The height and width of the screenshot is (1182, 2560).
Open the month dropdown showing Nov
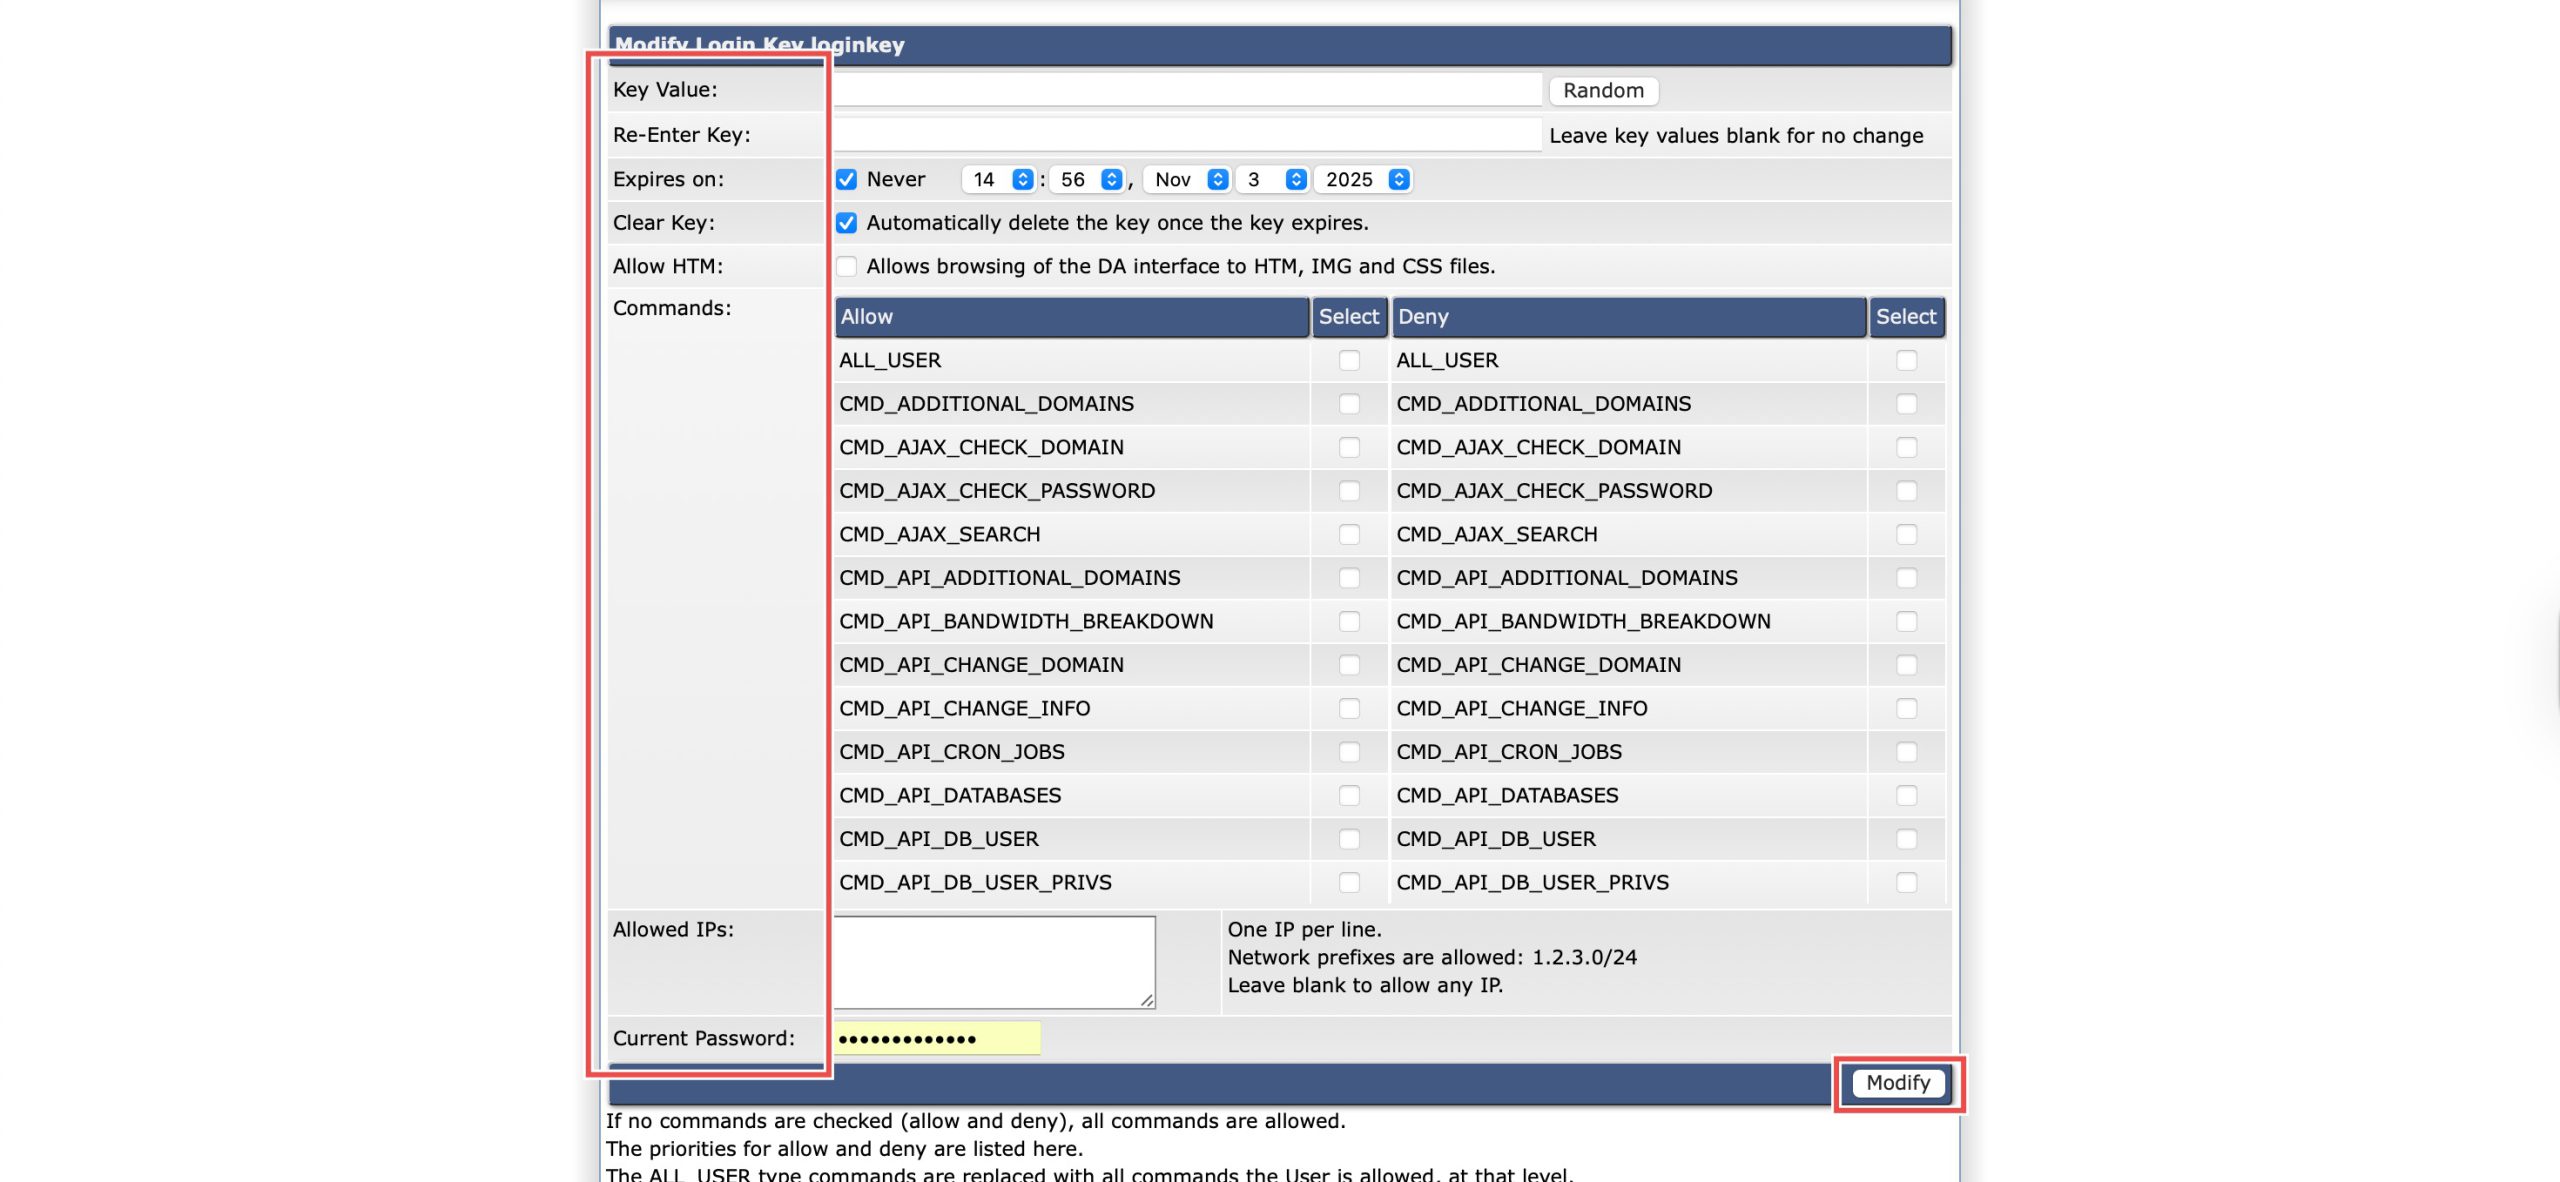(1186, 179)
